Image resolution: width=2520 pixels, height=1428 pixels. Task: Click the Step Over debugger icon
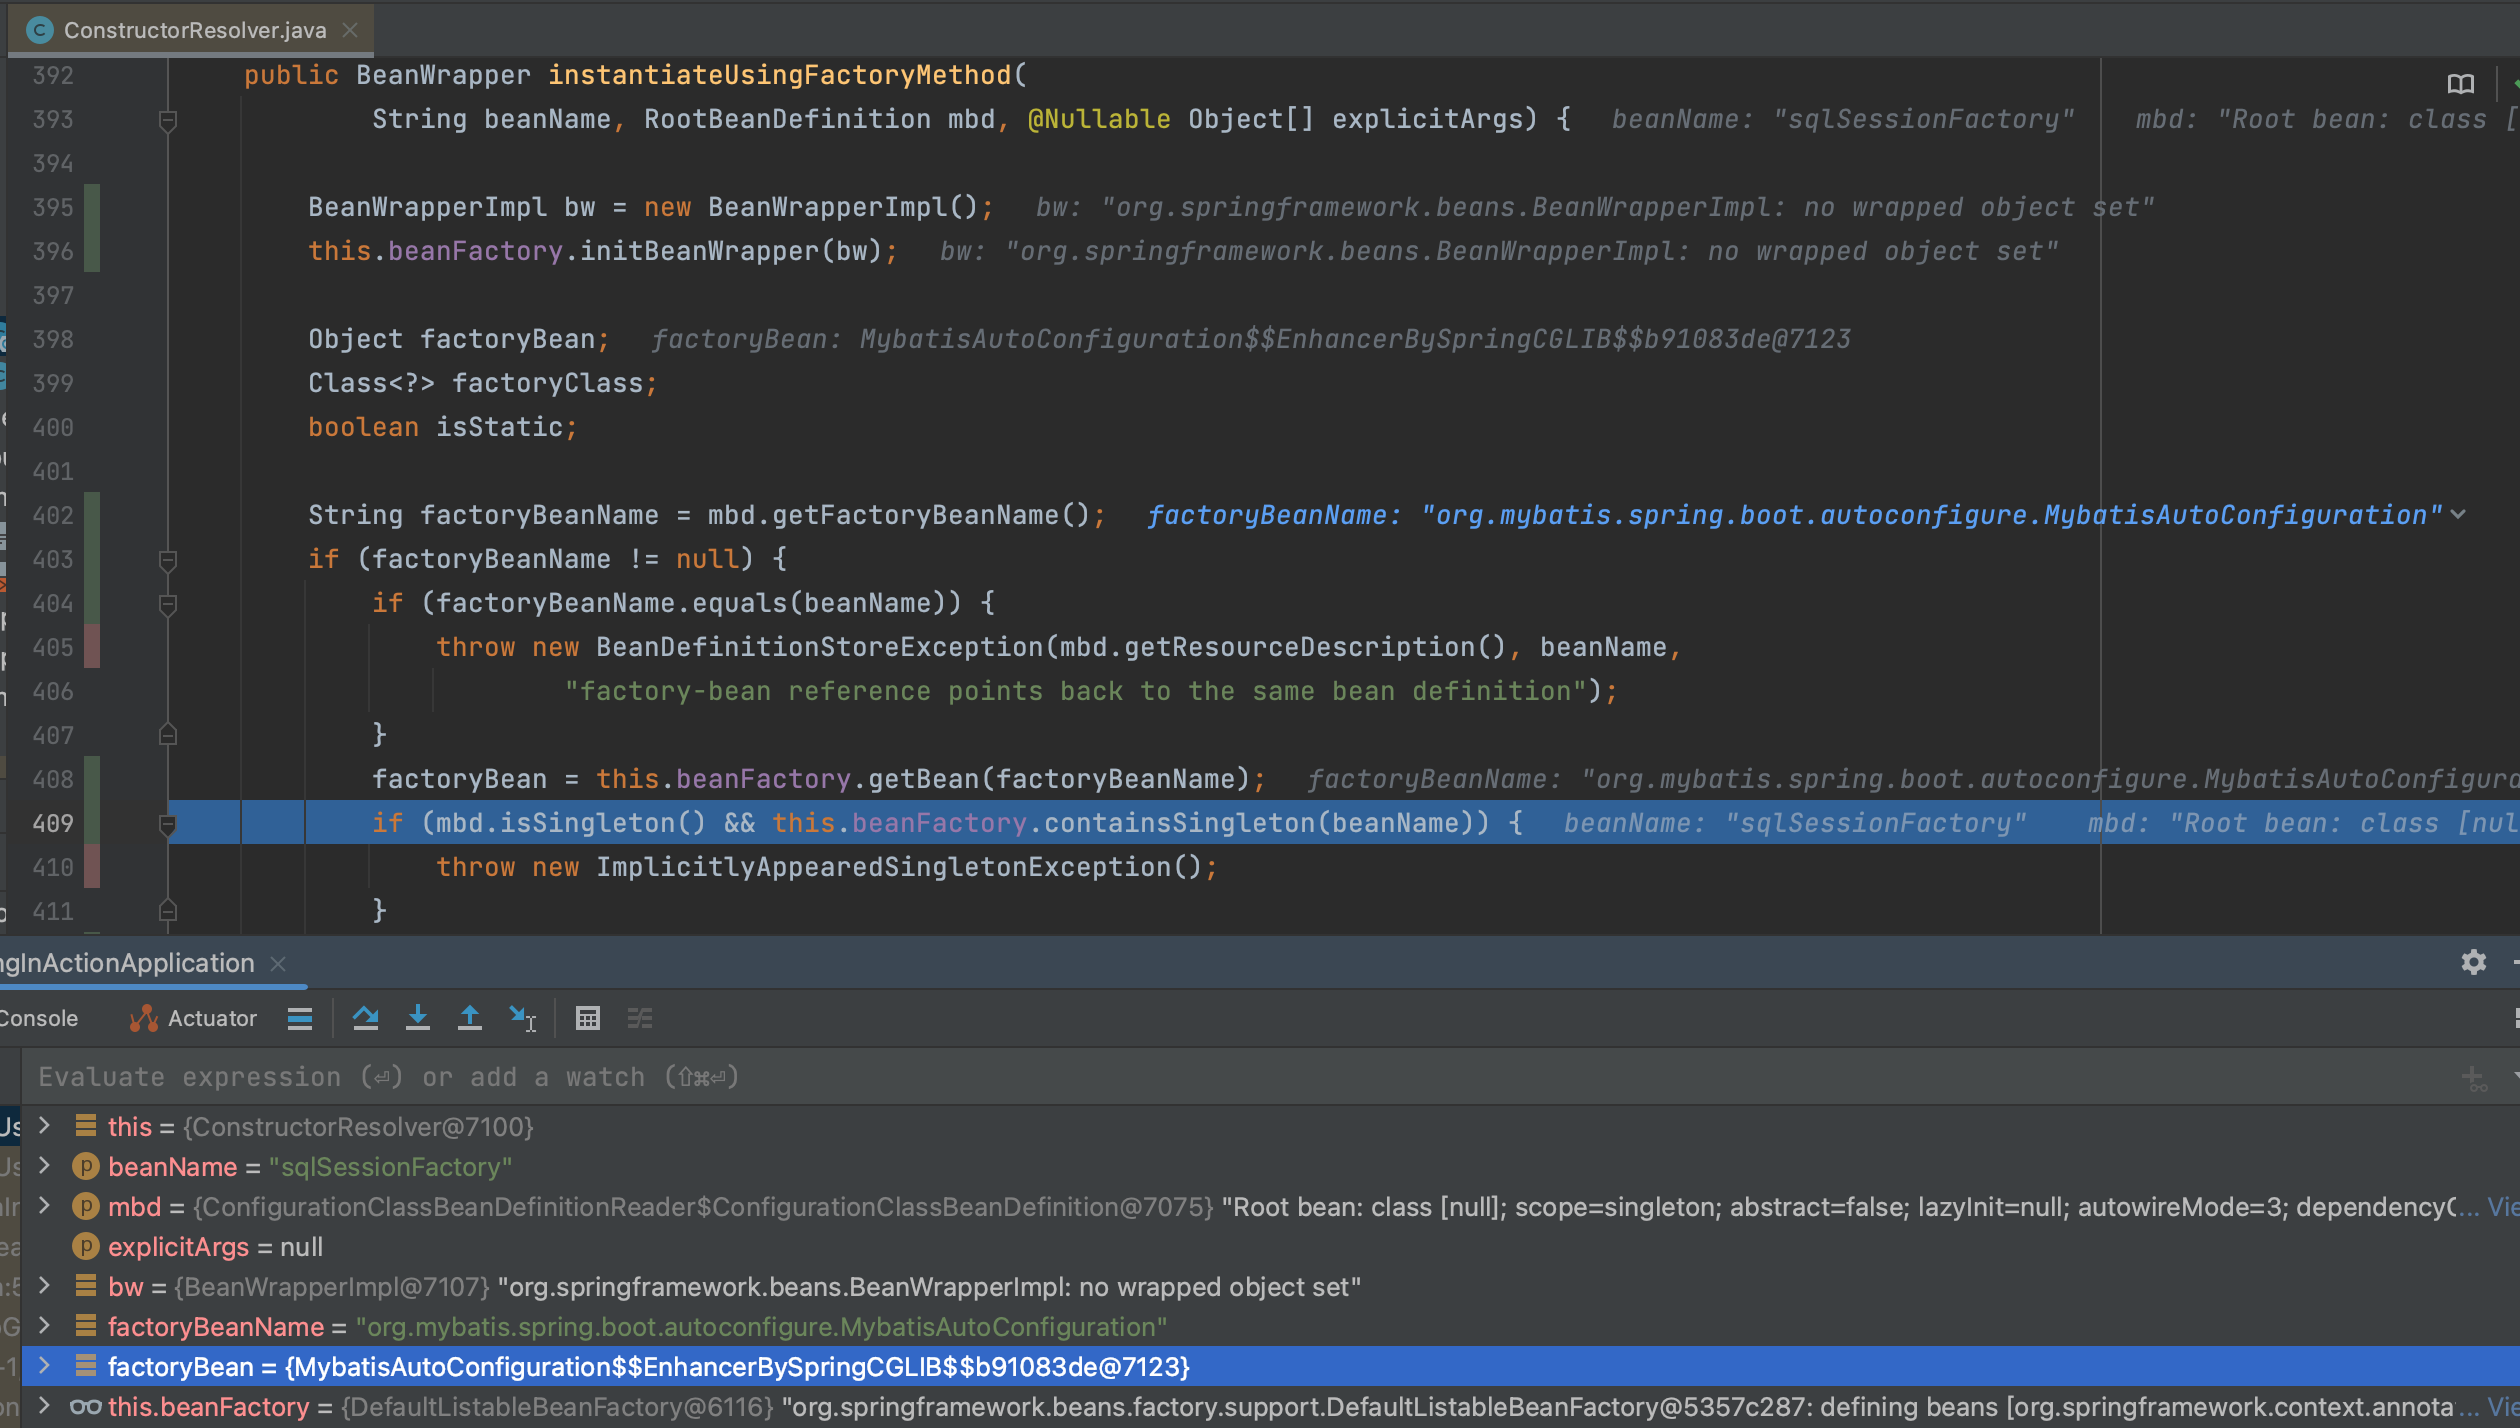[x=365, y=1018]
